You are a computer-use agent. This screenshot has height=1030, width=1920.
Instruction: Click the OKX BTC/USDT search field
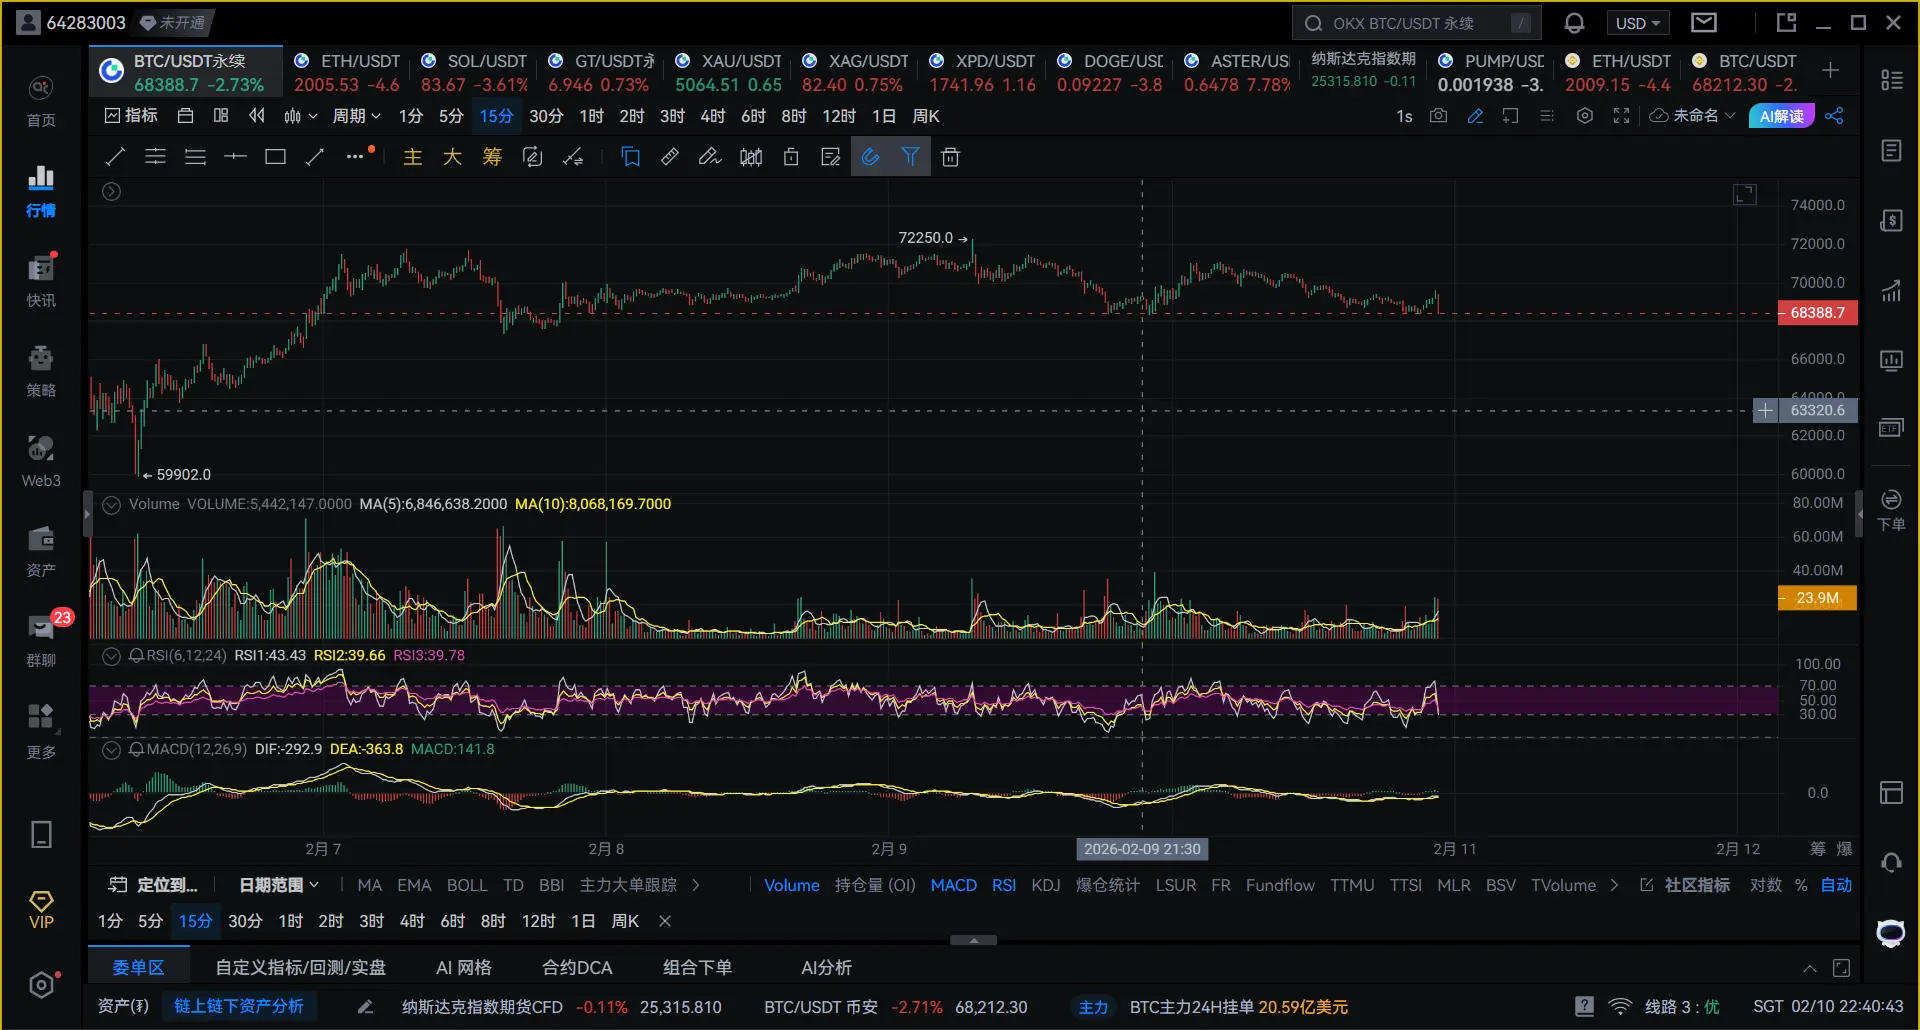[x=1416, y=23]
